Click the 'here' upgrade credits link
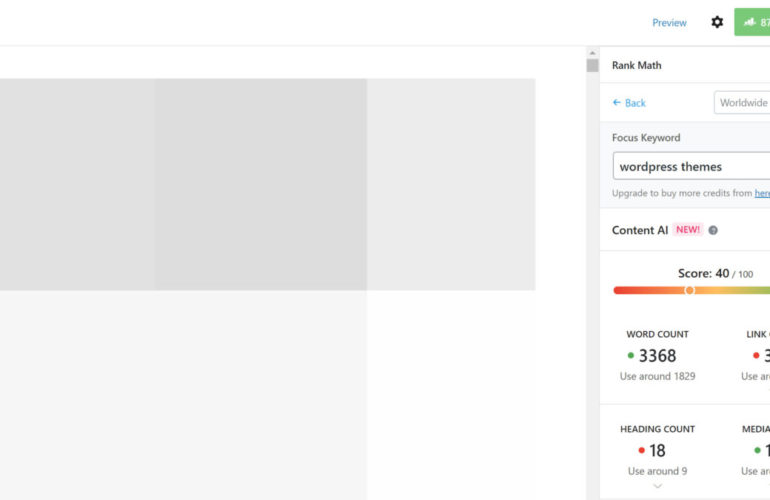This screenshot has height=500, width=770. tap(762, 193)
